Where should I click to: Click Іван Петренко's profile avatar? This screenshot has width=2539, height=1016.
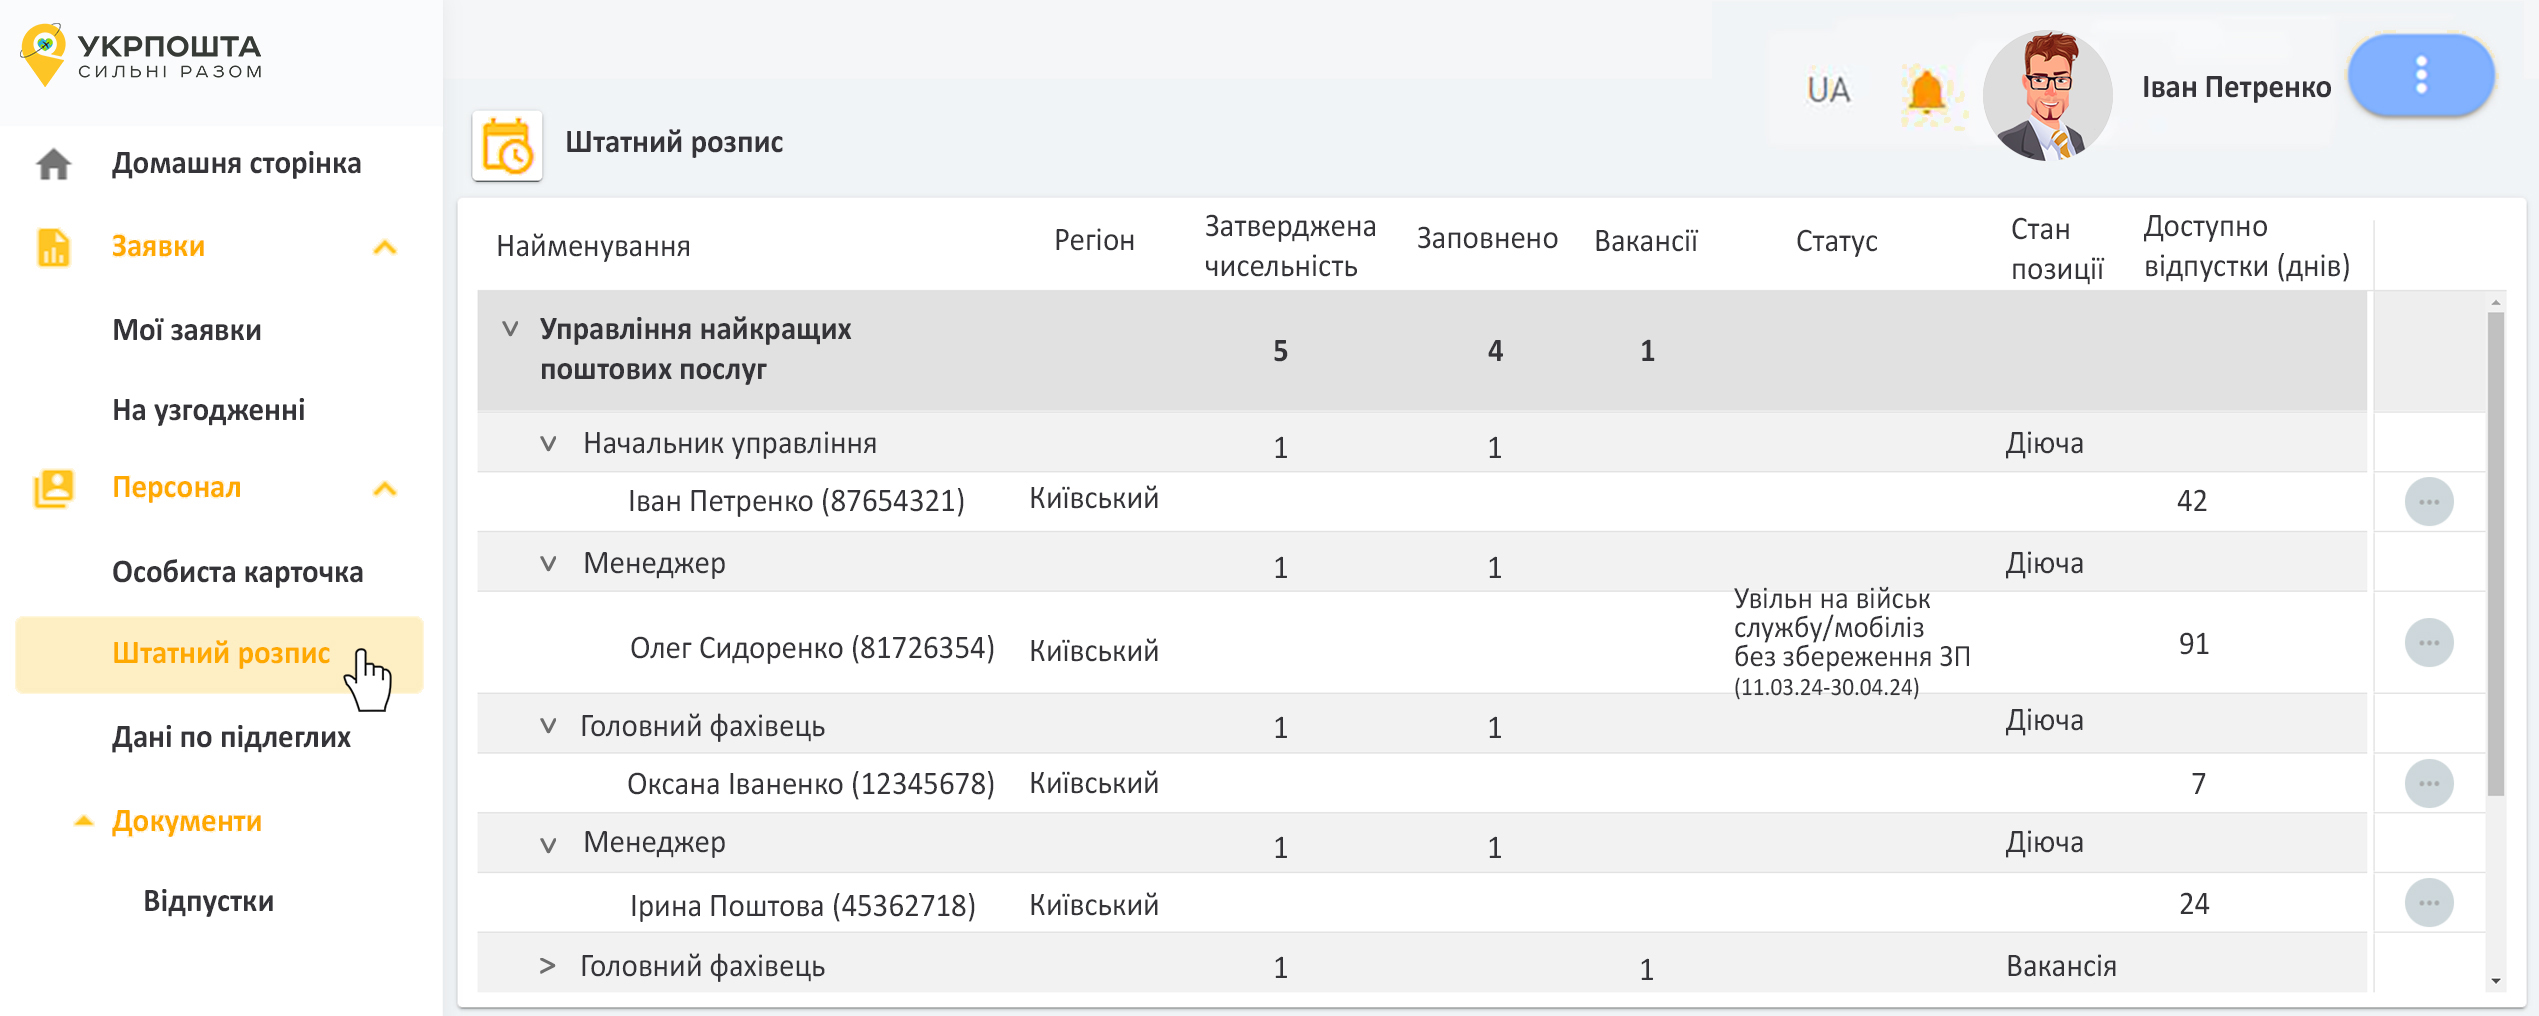2047,95
